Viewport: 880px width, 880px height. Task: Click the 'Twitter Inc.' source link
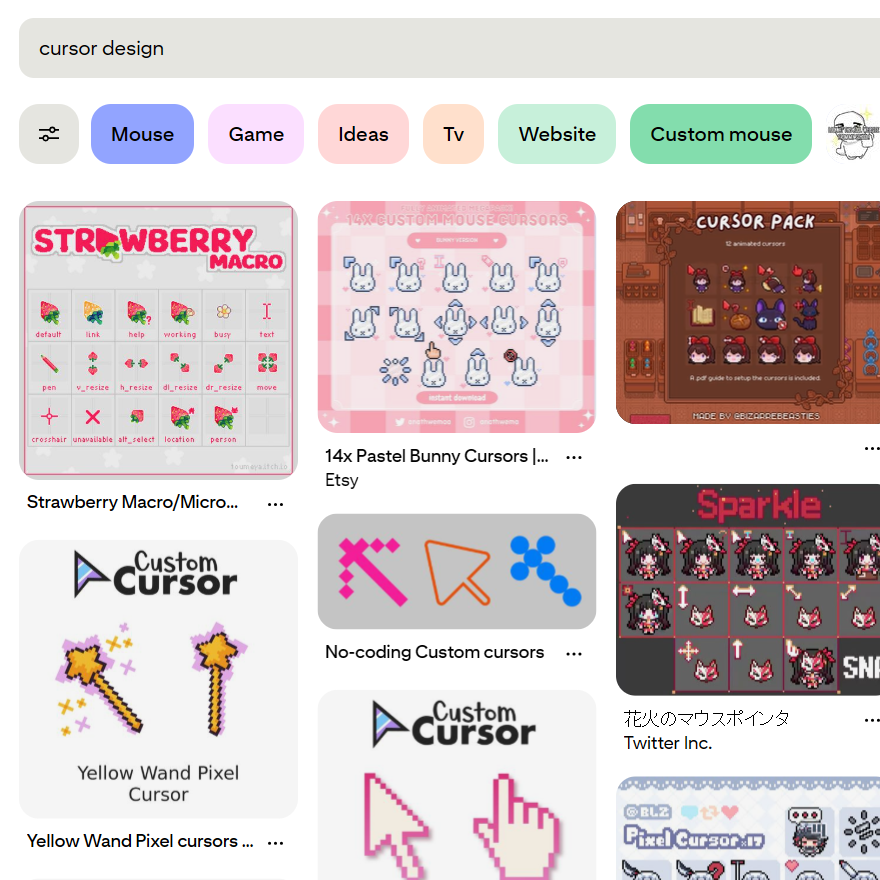tap(668, 743)
